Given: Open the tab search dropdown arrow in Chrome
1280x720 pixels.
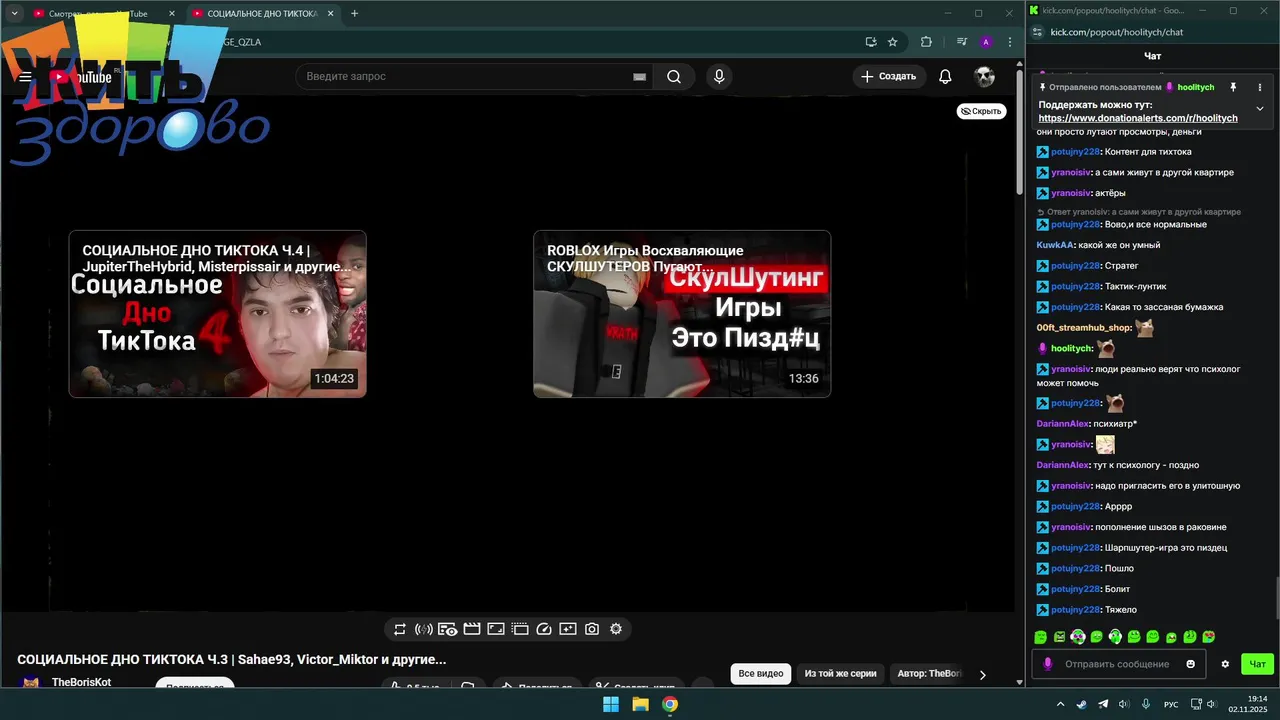Looking at the screenshot, I should click(x=14, y=13).
